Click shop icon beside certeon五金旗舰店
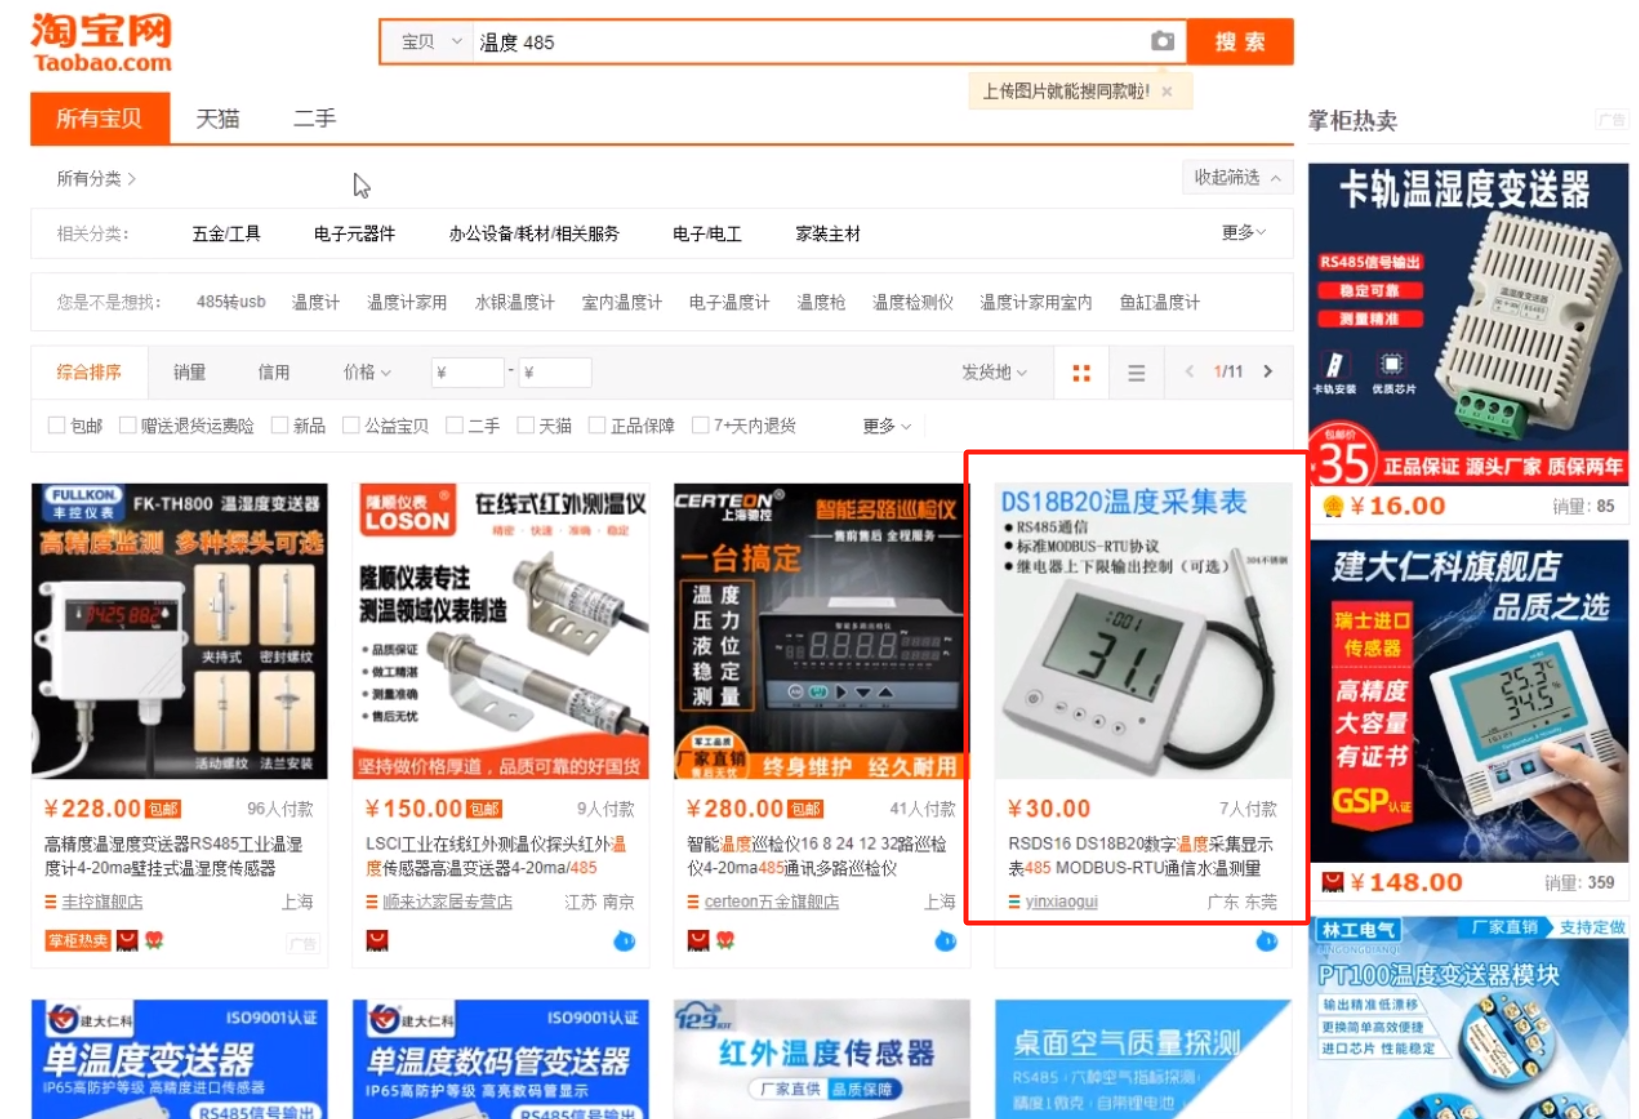The height and width of the screenshot is (1119, 1639). tap(693, 902)
